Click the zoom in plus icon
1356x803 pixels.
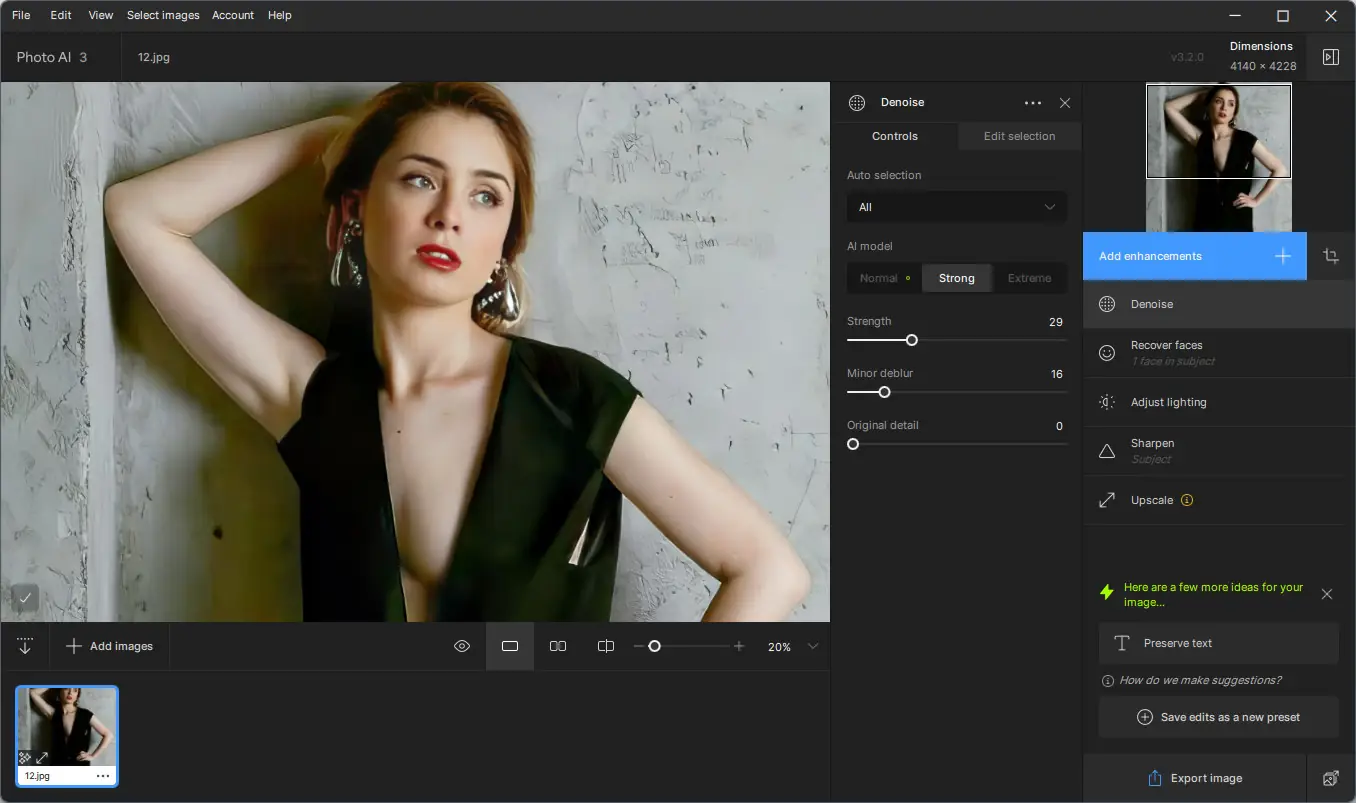[739, 647]
